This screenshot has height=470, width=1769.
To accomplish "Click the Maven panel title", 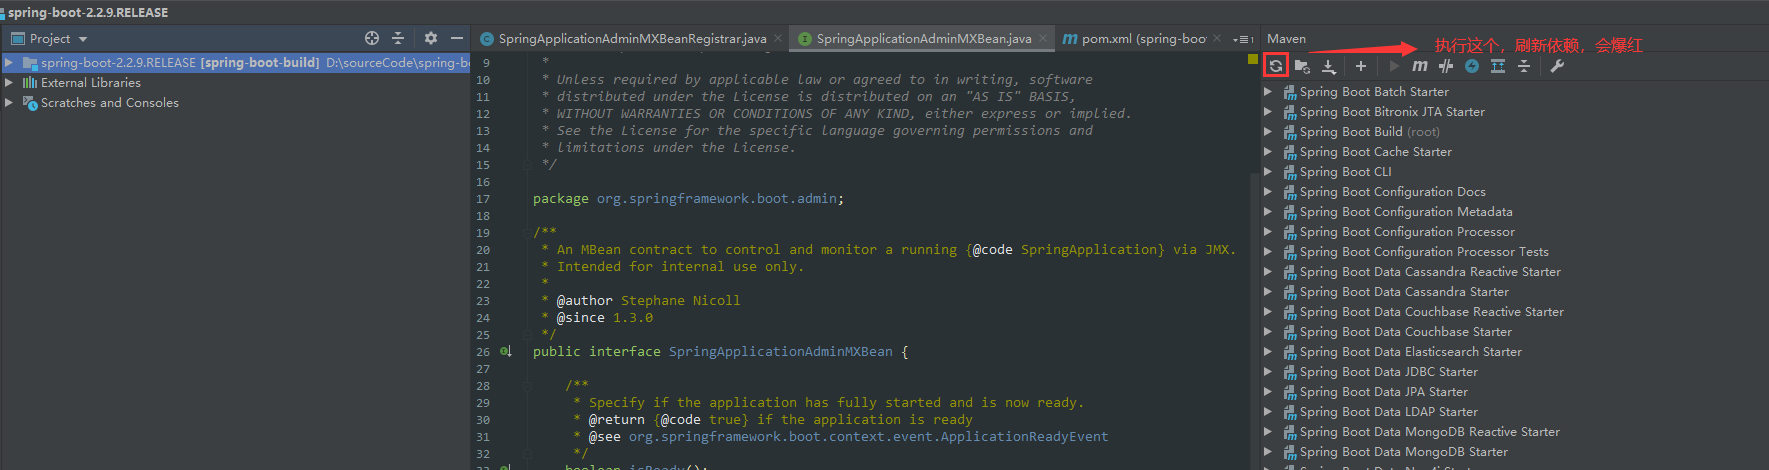I will (x=1286, y=39).
